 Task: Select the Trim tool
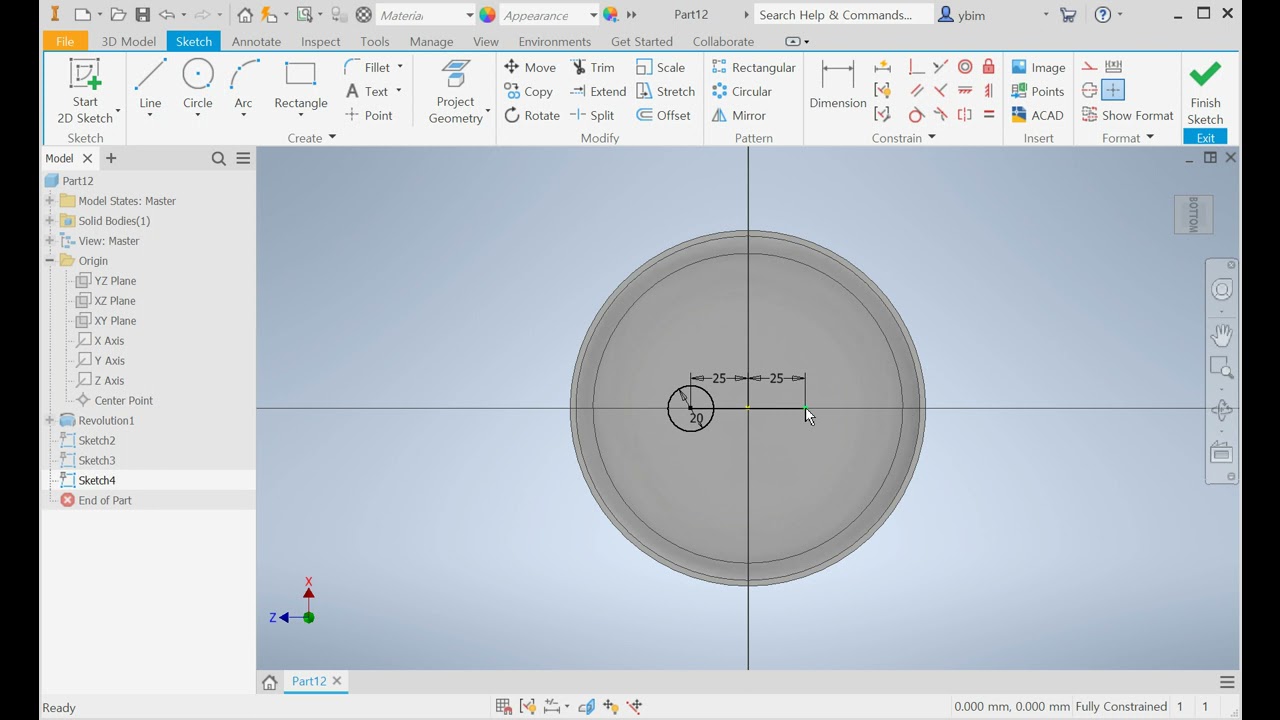[x=593, y=67]
